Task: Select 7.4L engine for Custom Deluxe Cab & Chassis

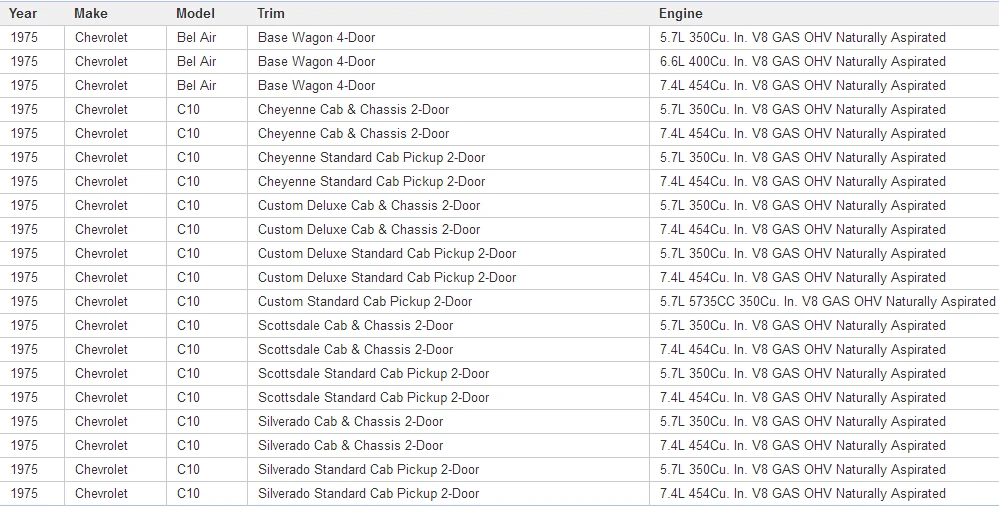Action: click(824, 230)
